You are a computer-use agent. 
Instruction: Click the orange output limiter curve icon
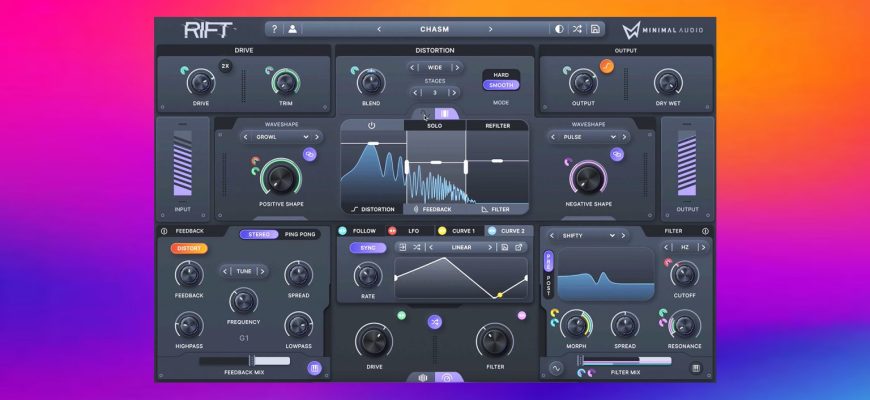pos(606,67)
